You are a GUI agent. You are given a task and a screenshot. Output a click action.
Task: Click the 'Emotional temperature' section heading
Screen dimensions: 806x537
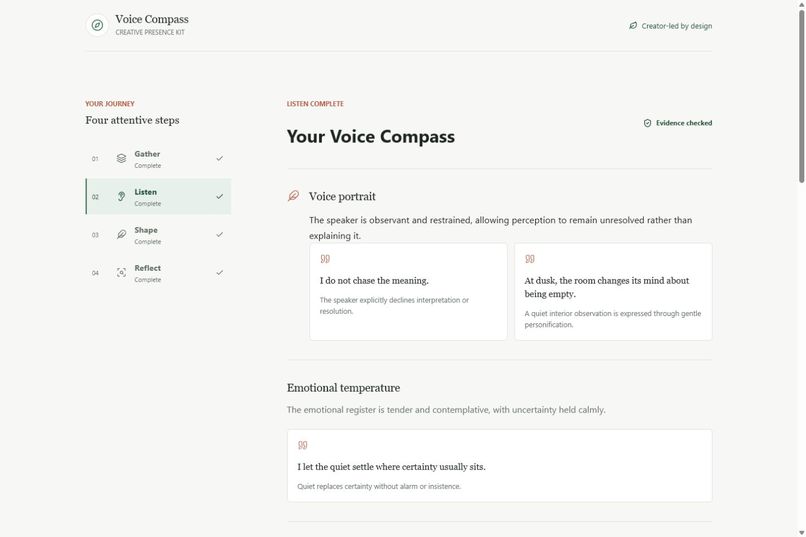tap(343, 388)
